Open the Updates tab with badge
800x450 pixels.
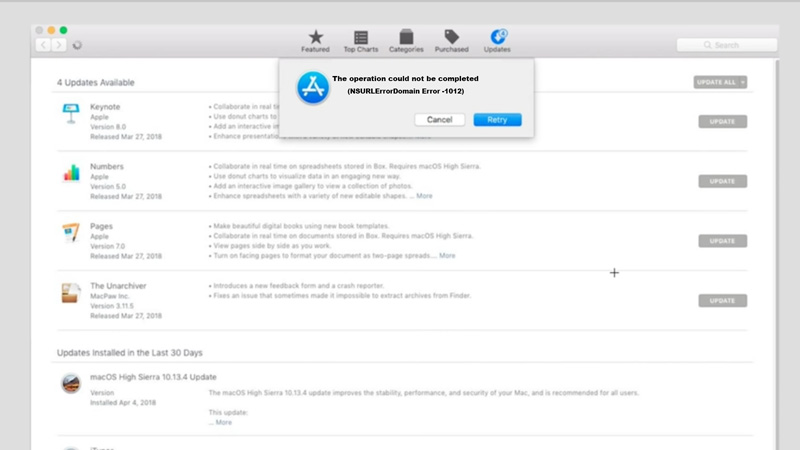click(497, 41)
